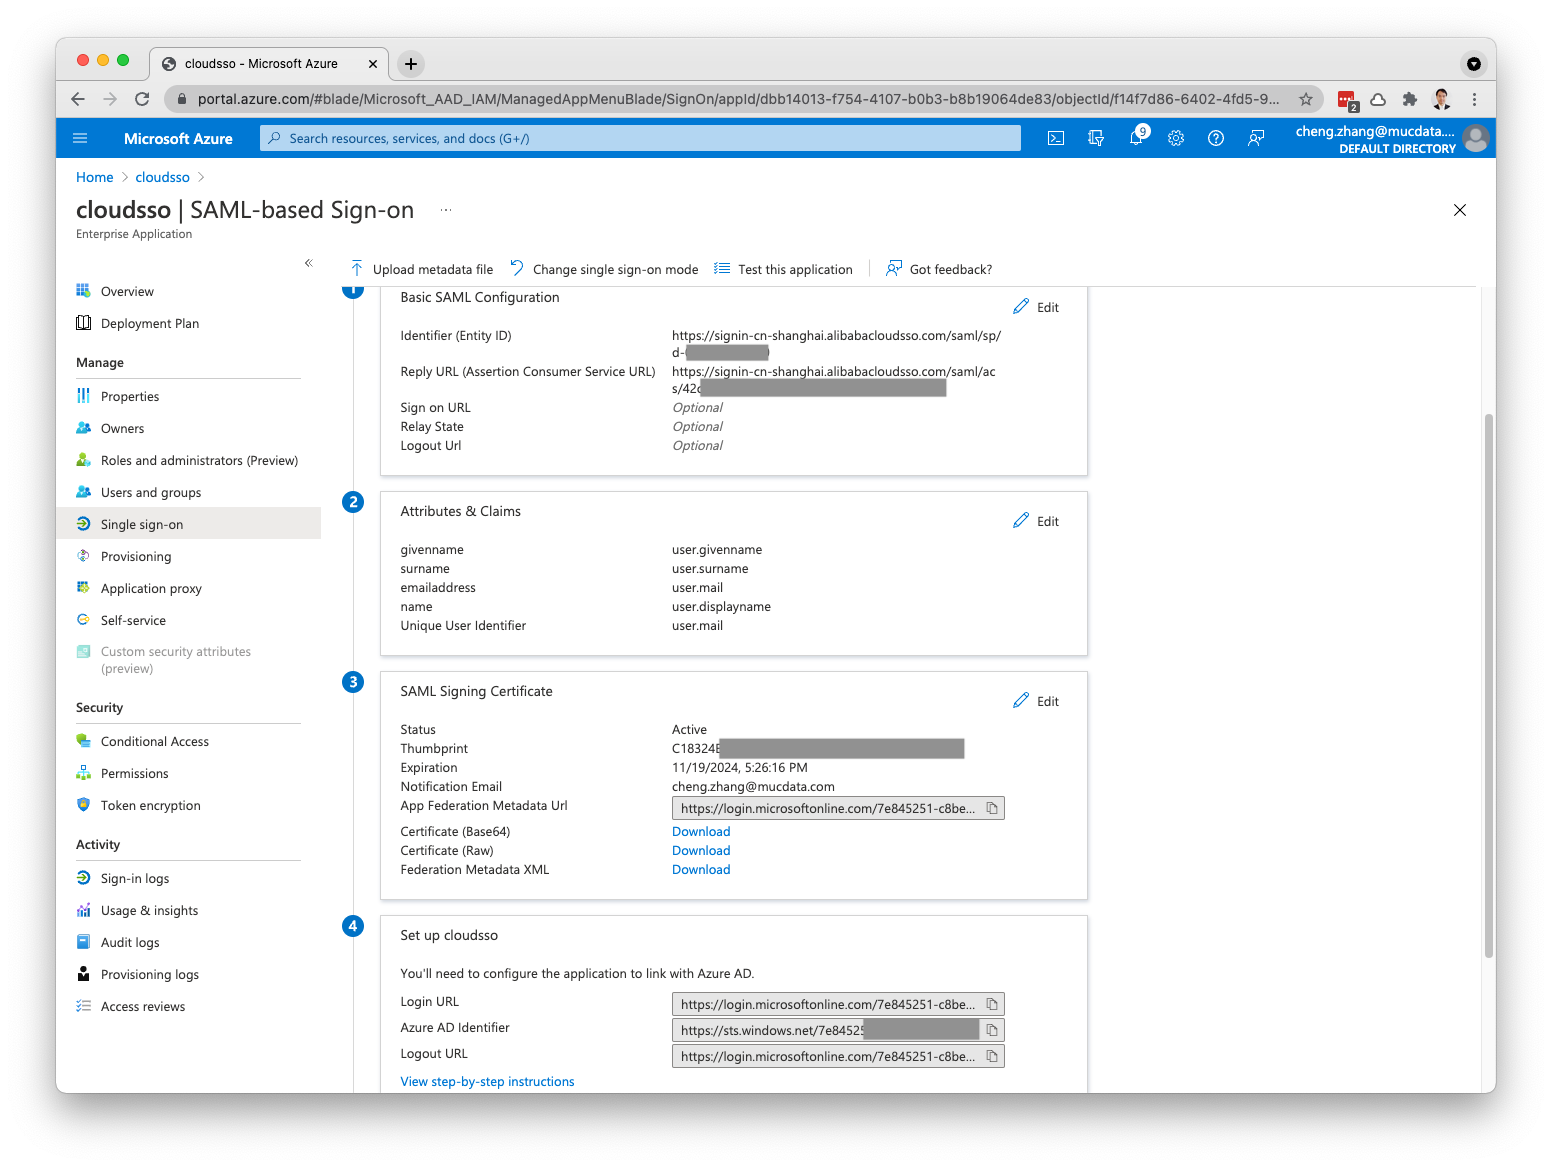Screen dimensions: 1552x1167
Task: Copy the Login URL value
Action: tap(992, 1004)
